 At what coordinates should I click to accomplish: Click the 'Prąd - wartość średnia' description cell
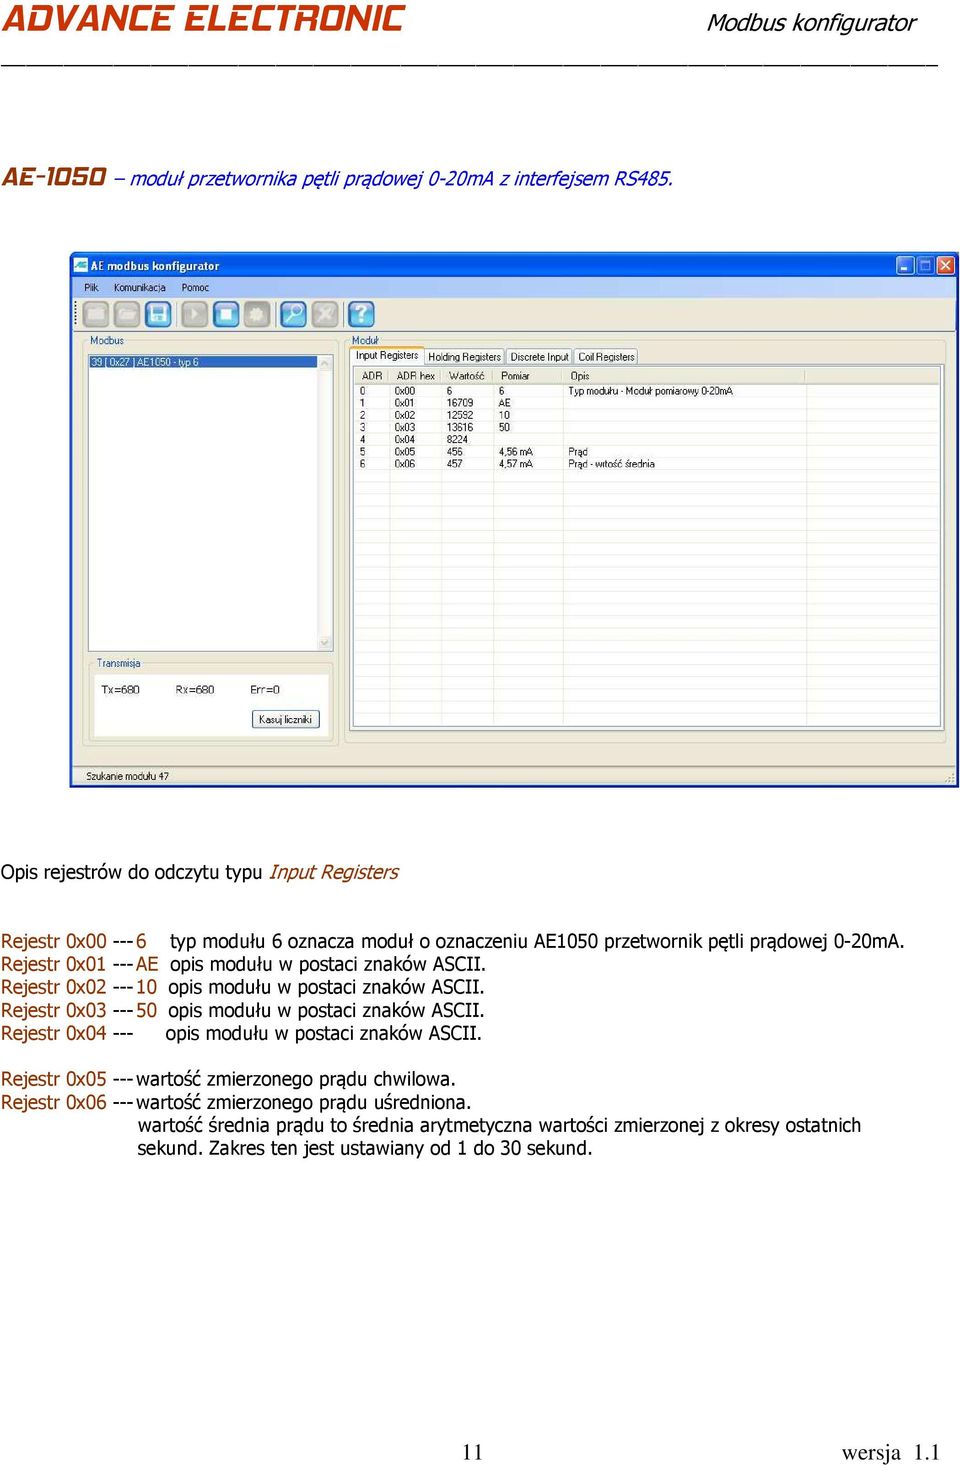pyautogui.click(x=611, y=464)
